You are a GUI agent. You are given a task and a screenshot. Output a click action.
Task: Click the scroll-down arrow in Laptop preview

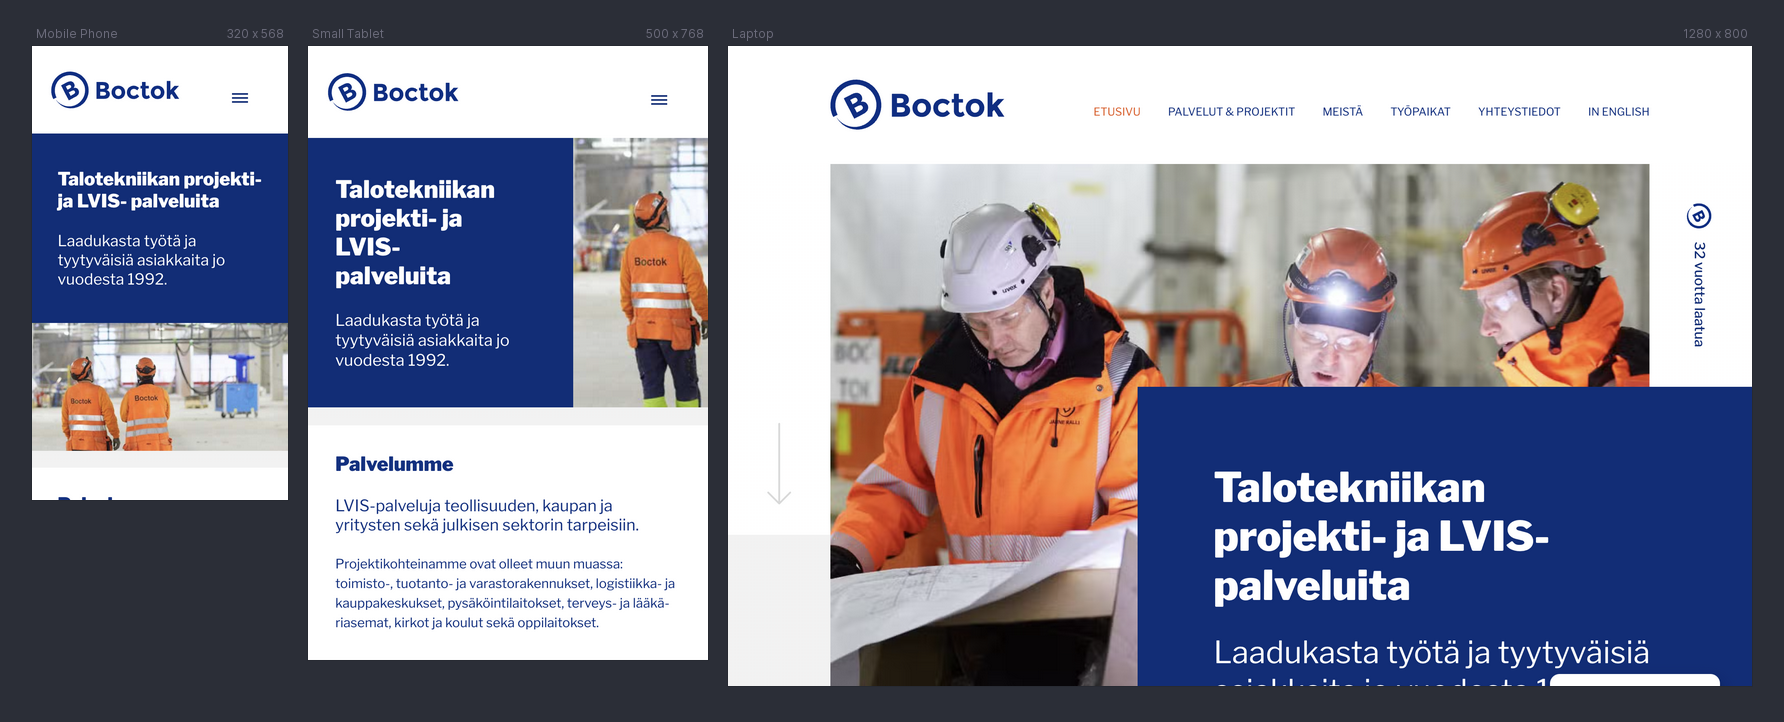coord(779,464)
